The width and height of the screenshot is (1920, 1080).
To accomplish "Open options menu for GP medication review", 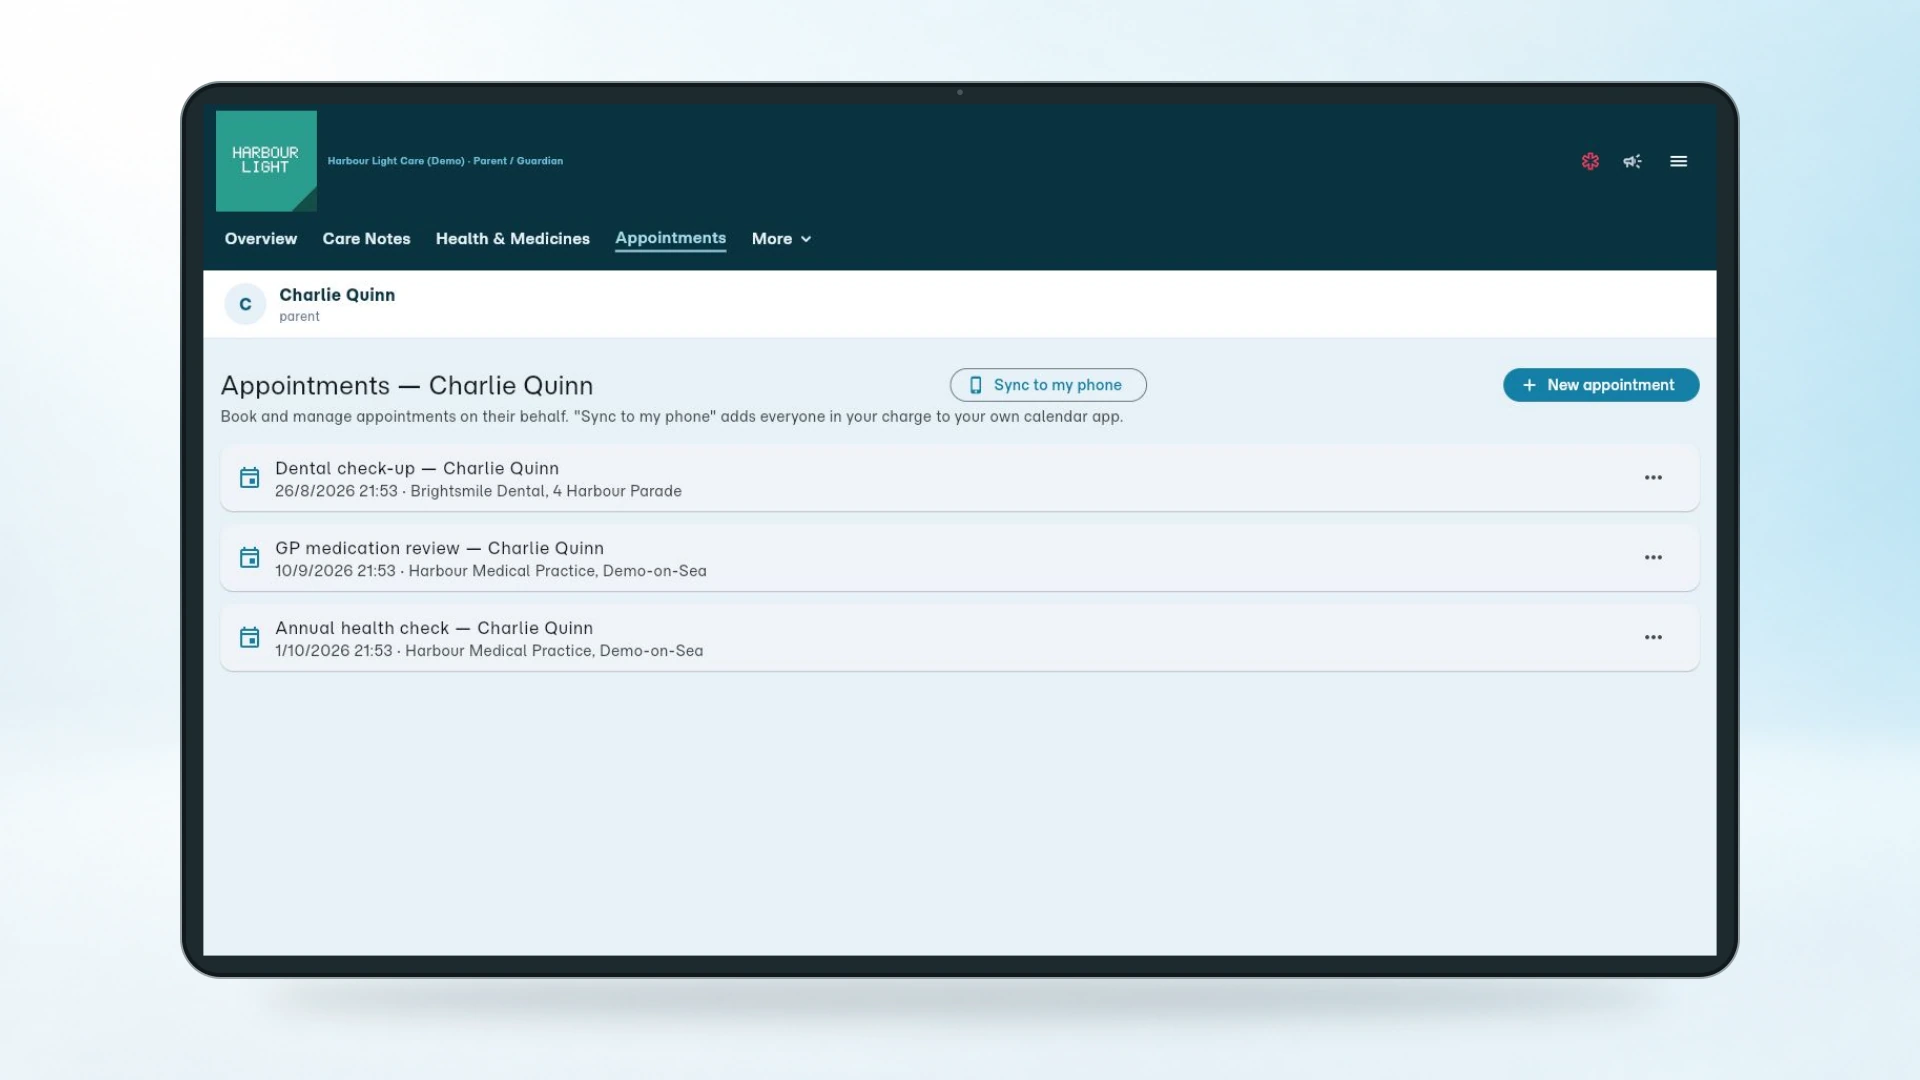I will click(1653, 558).
